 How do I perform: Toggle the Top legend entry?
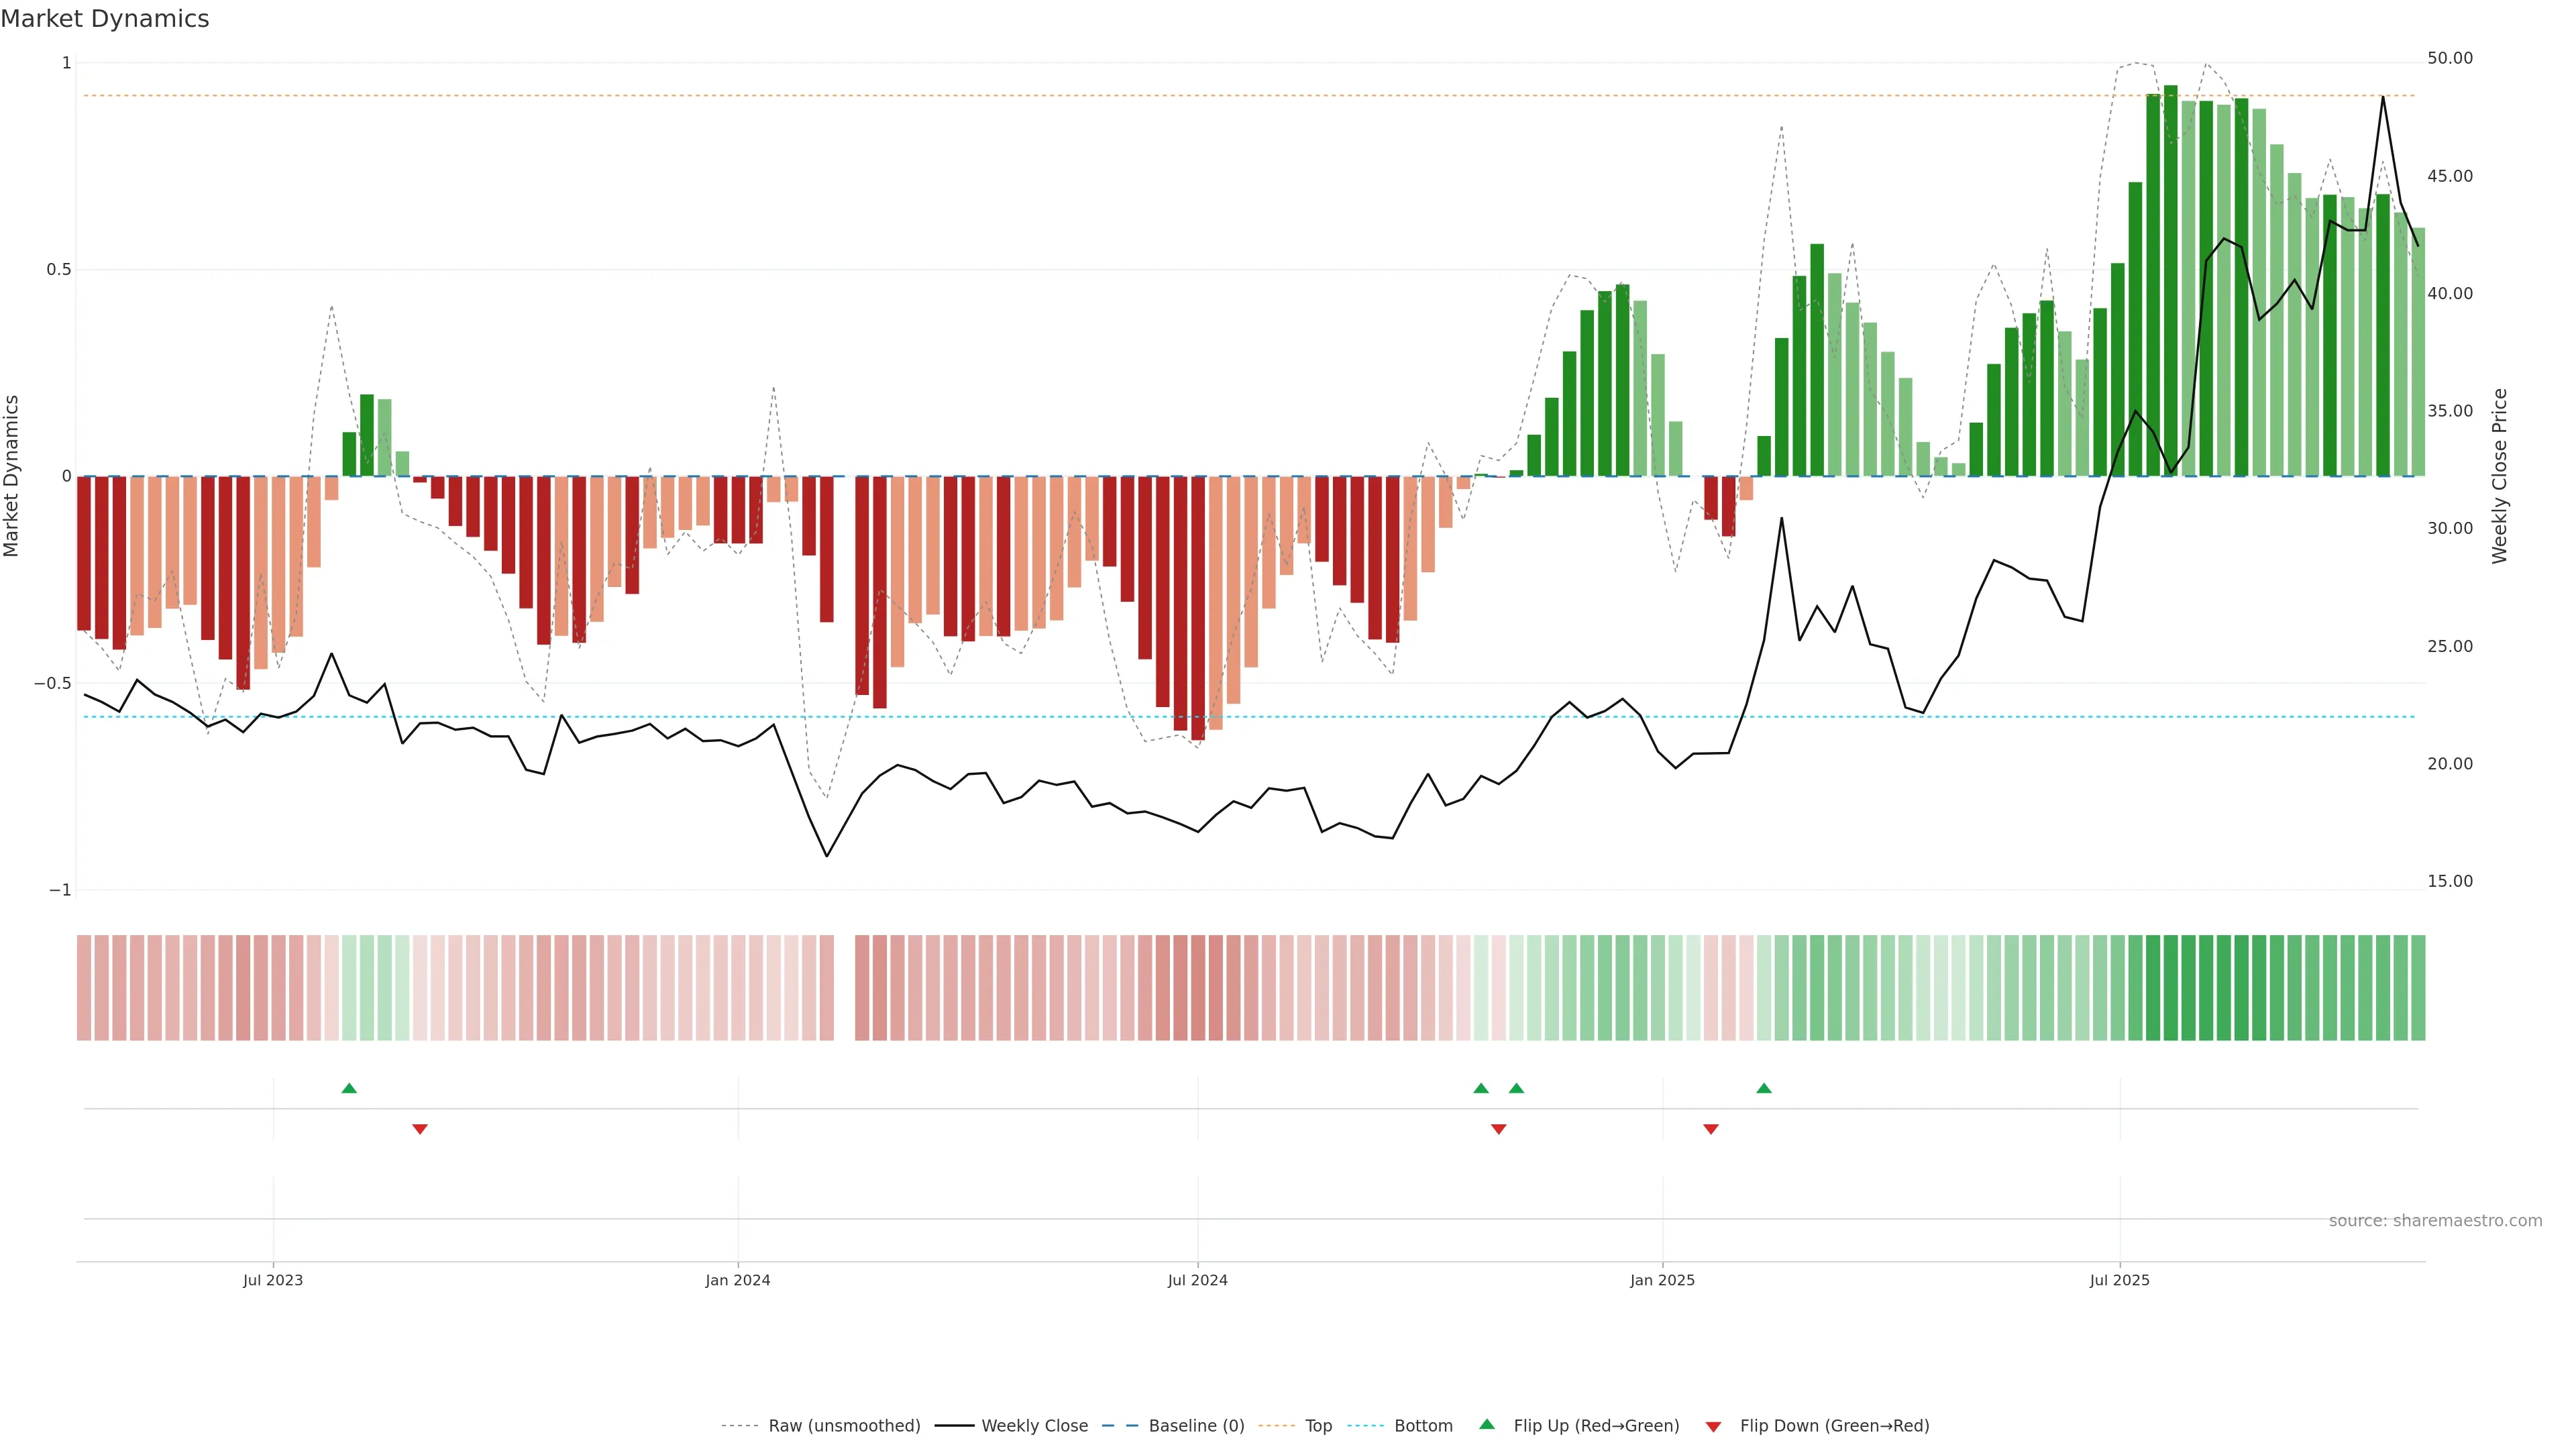[x=1318, y=1426]
